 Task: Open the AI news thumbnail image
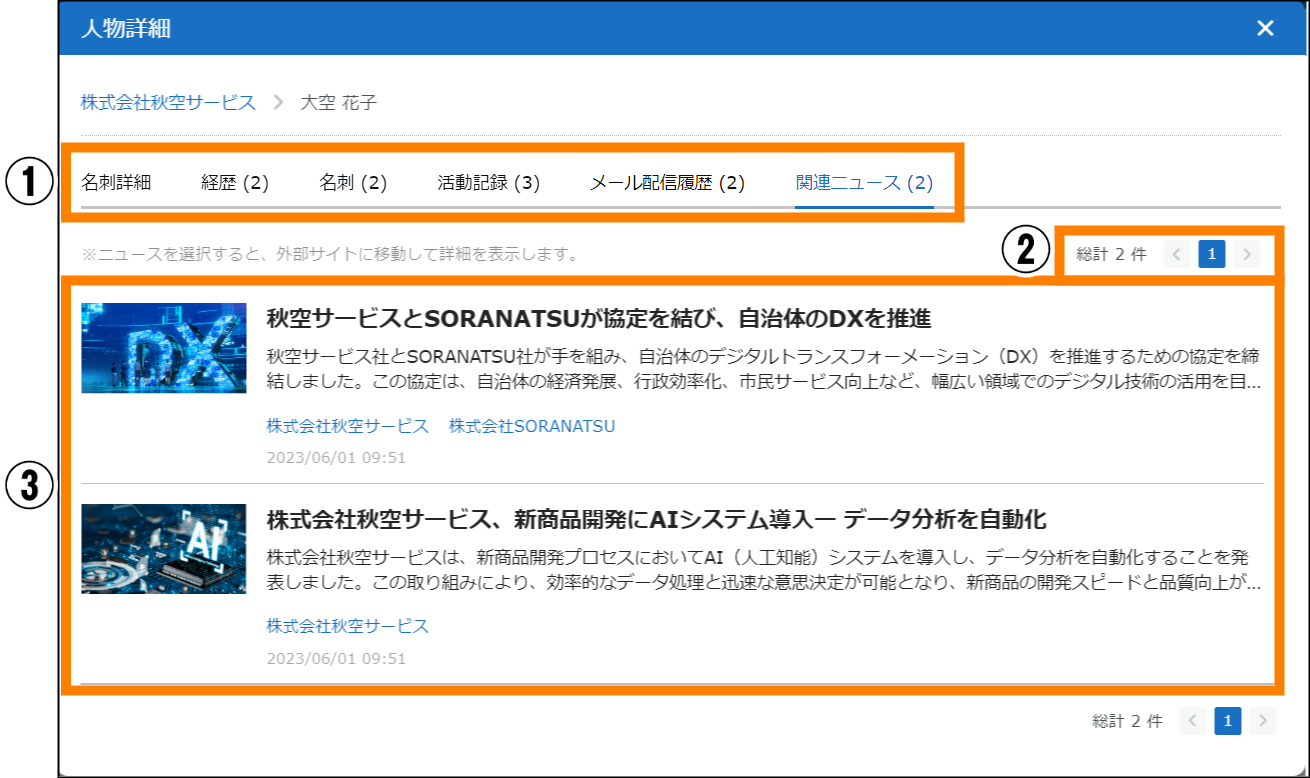click(x=164, y=549)
